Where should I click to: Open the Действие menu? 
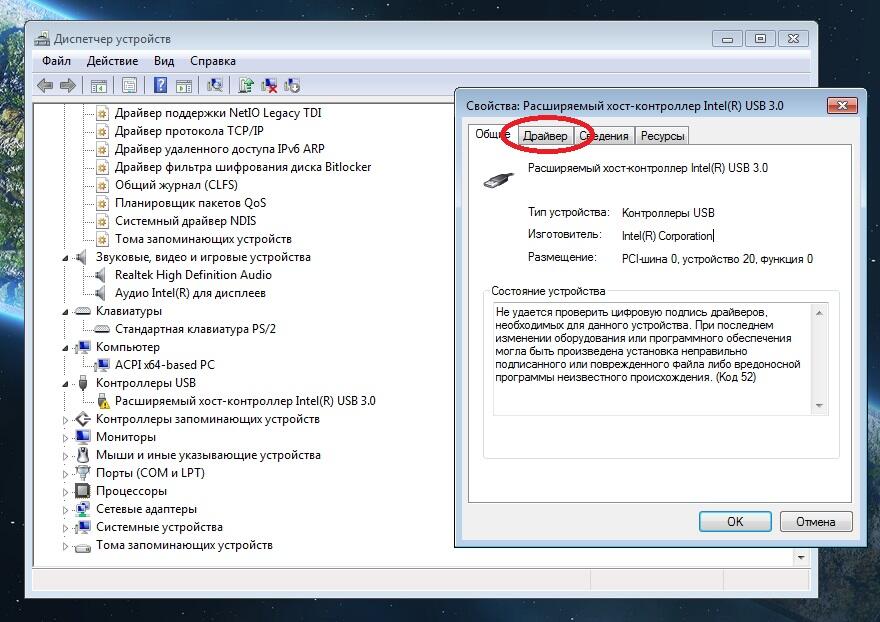112,61
